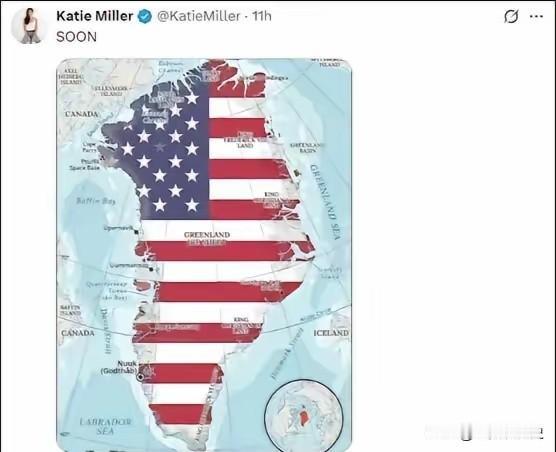Click the Baffin Bay map label
Image resolution: width=556 pixels, height=452 pixels.
[96, 201]
